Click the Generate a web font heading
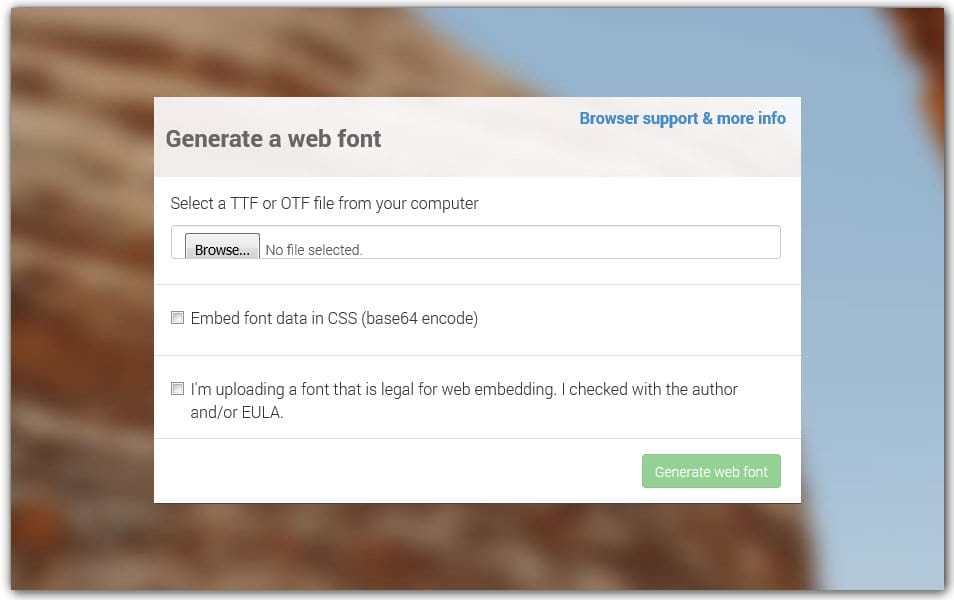This screenshot has width=954, height=600. [x=273, y=139]
